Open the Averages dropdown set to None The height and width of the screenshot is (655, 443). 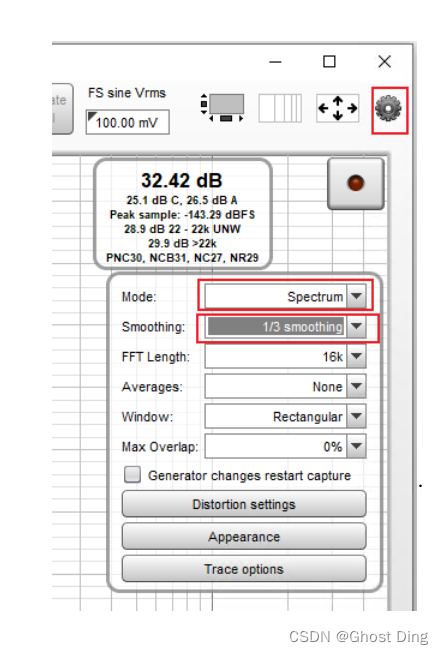(x=285, y=386)
